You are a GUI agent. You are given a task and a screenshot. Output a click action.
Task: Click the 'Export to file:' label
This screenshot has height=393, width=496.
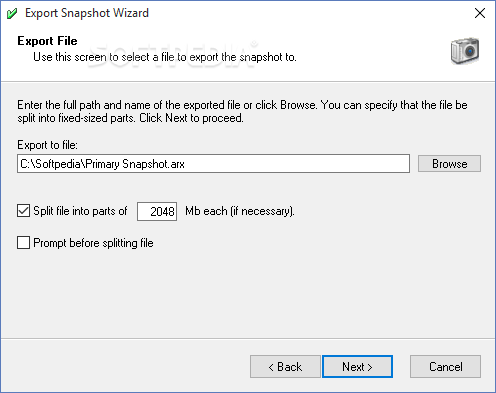point(47,145)
